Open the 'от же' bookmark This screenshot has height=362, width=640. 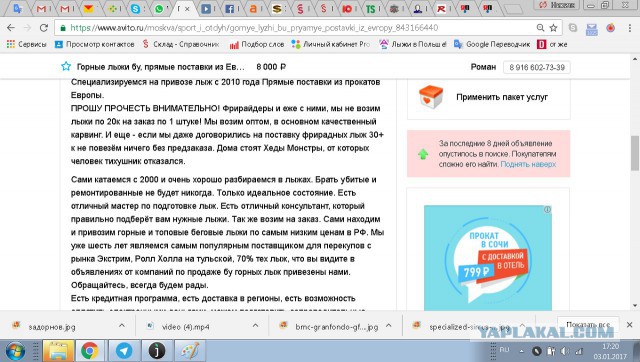click(x=552, y=44)
